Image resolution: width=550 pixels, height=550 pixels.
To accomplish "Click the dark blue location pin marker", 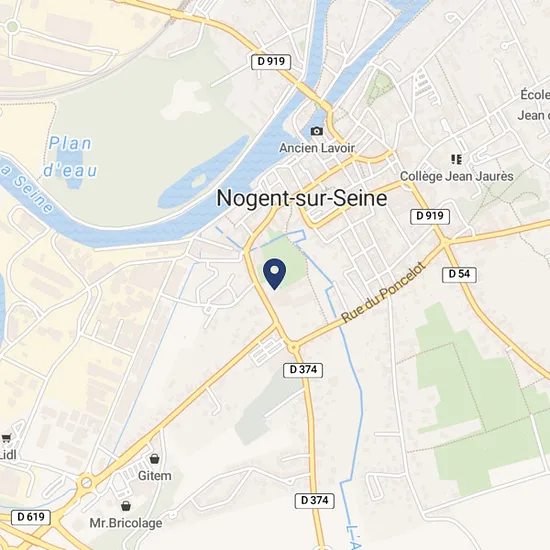I will point(274,274).
